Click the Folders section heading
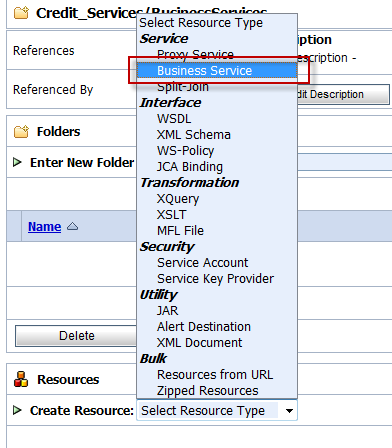 click(x=58, y=132)
